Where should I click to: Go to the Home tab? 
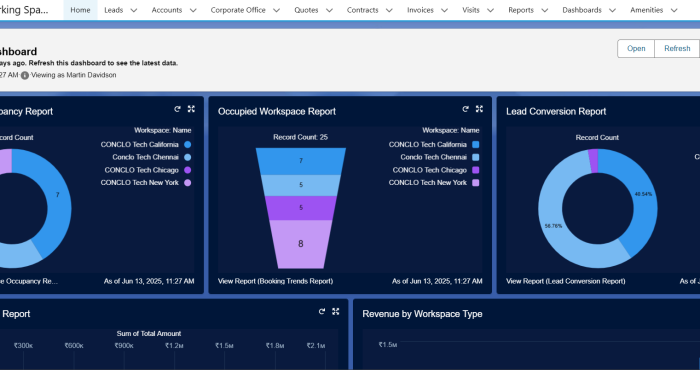point(80,10)
